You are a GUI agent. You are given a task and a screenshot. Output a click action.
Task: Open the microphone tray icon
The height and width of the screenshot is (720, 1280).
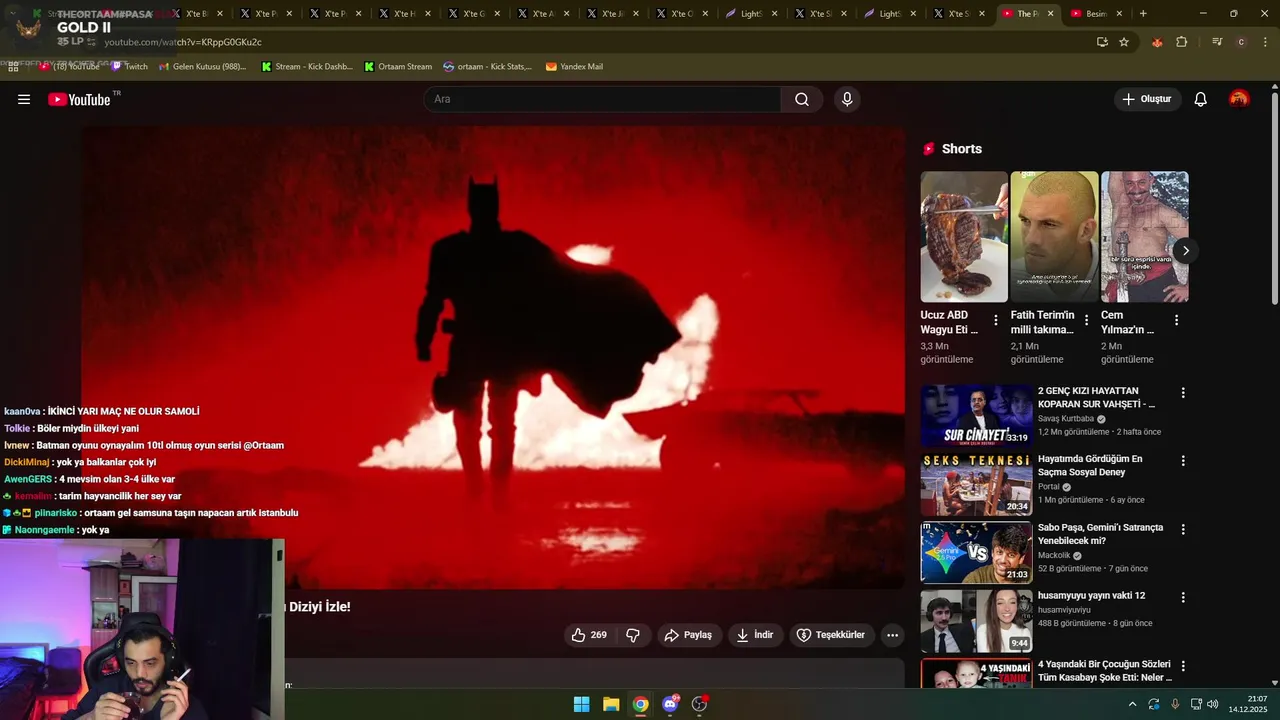click(x=1175, y=704)
